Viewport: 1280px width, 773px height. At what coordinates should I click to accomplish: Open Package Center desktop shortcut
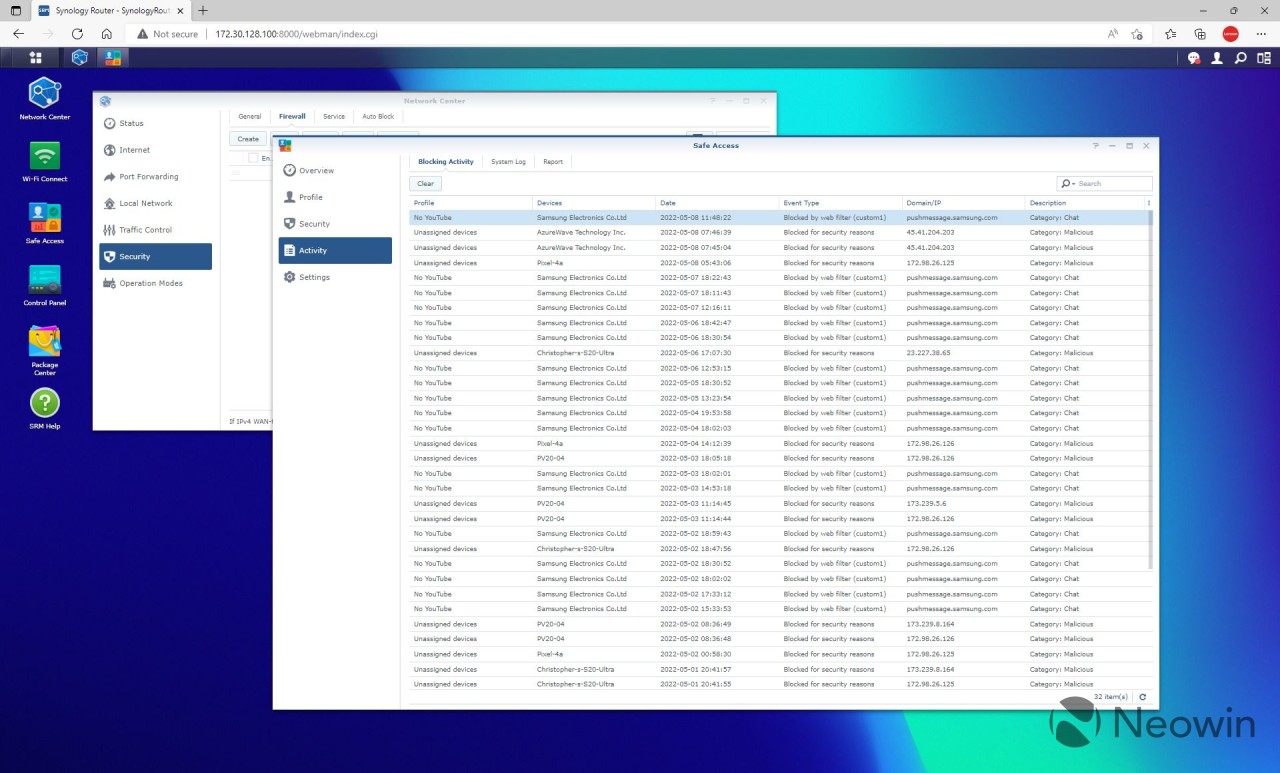click(x=45, y=350)
